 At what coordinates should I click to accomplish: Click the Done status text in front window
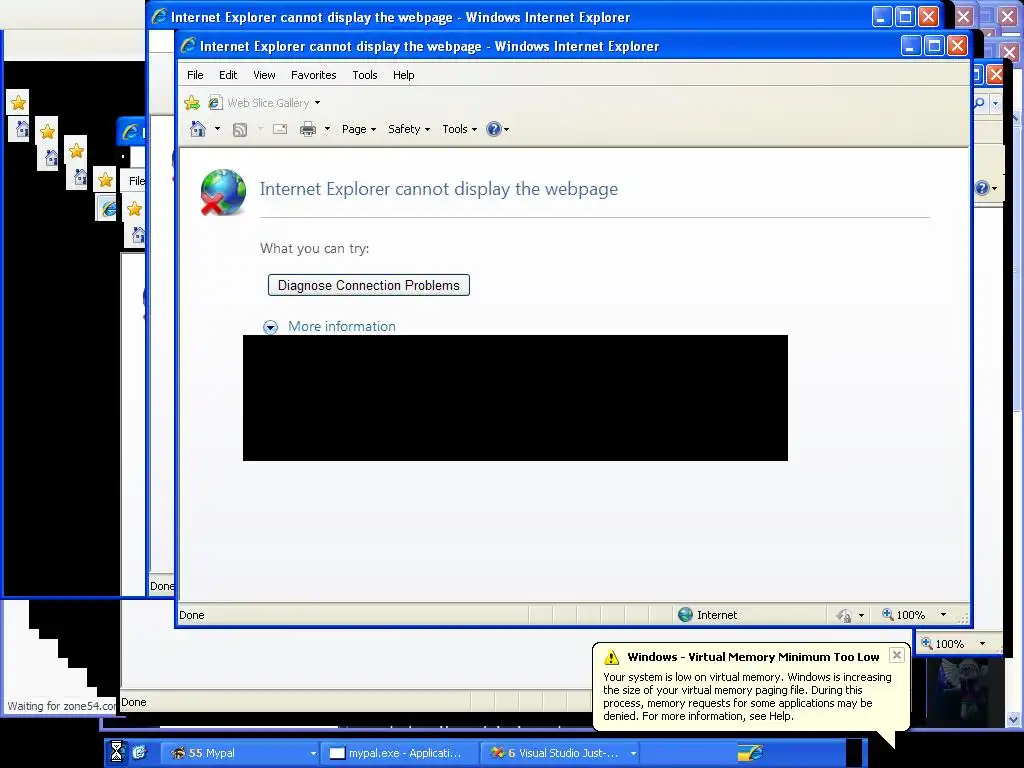pyautogui.click(x=192, y=615)
